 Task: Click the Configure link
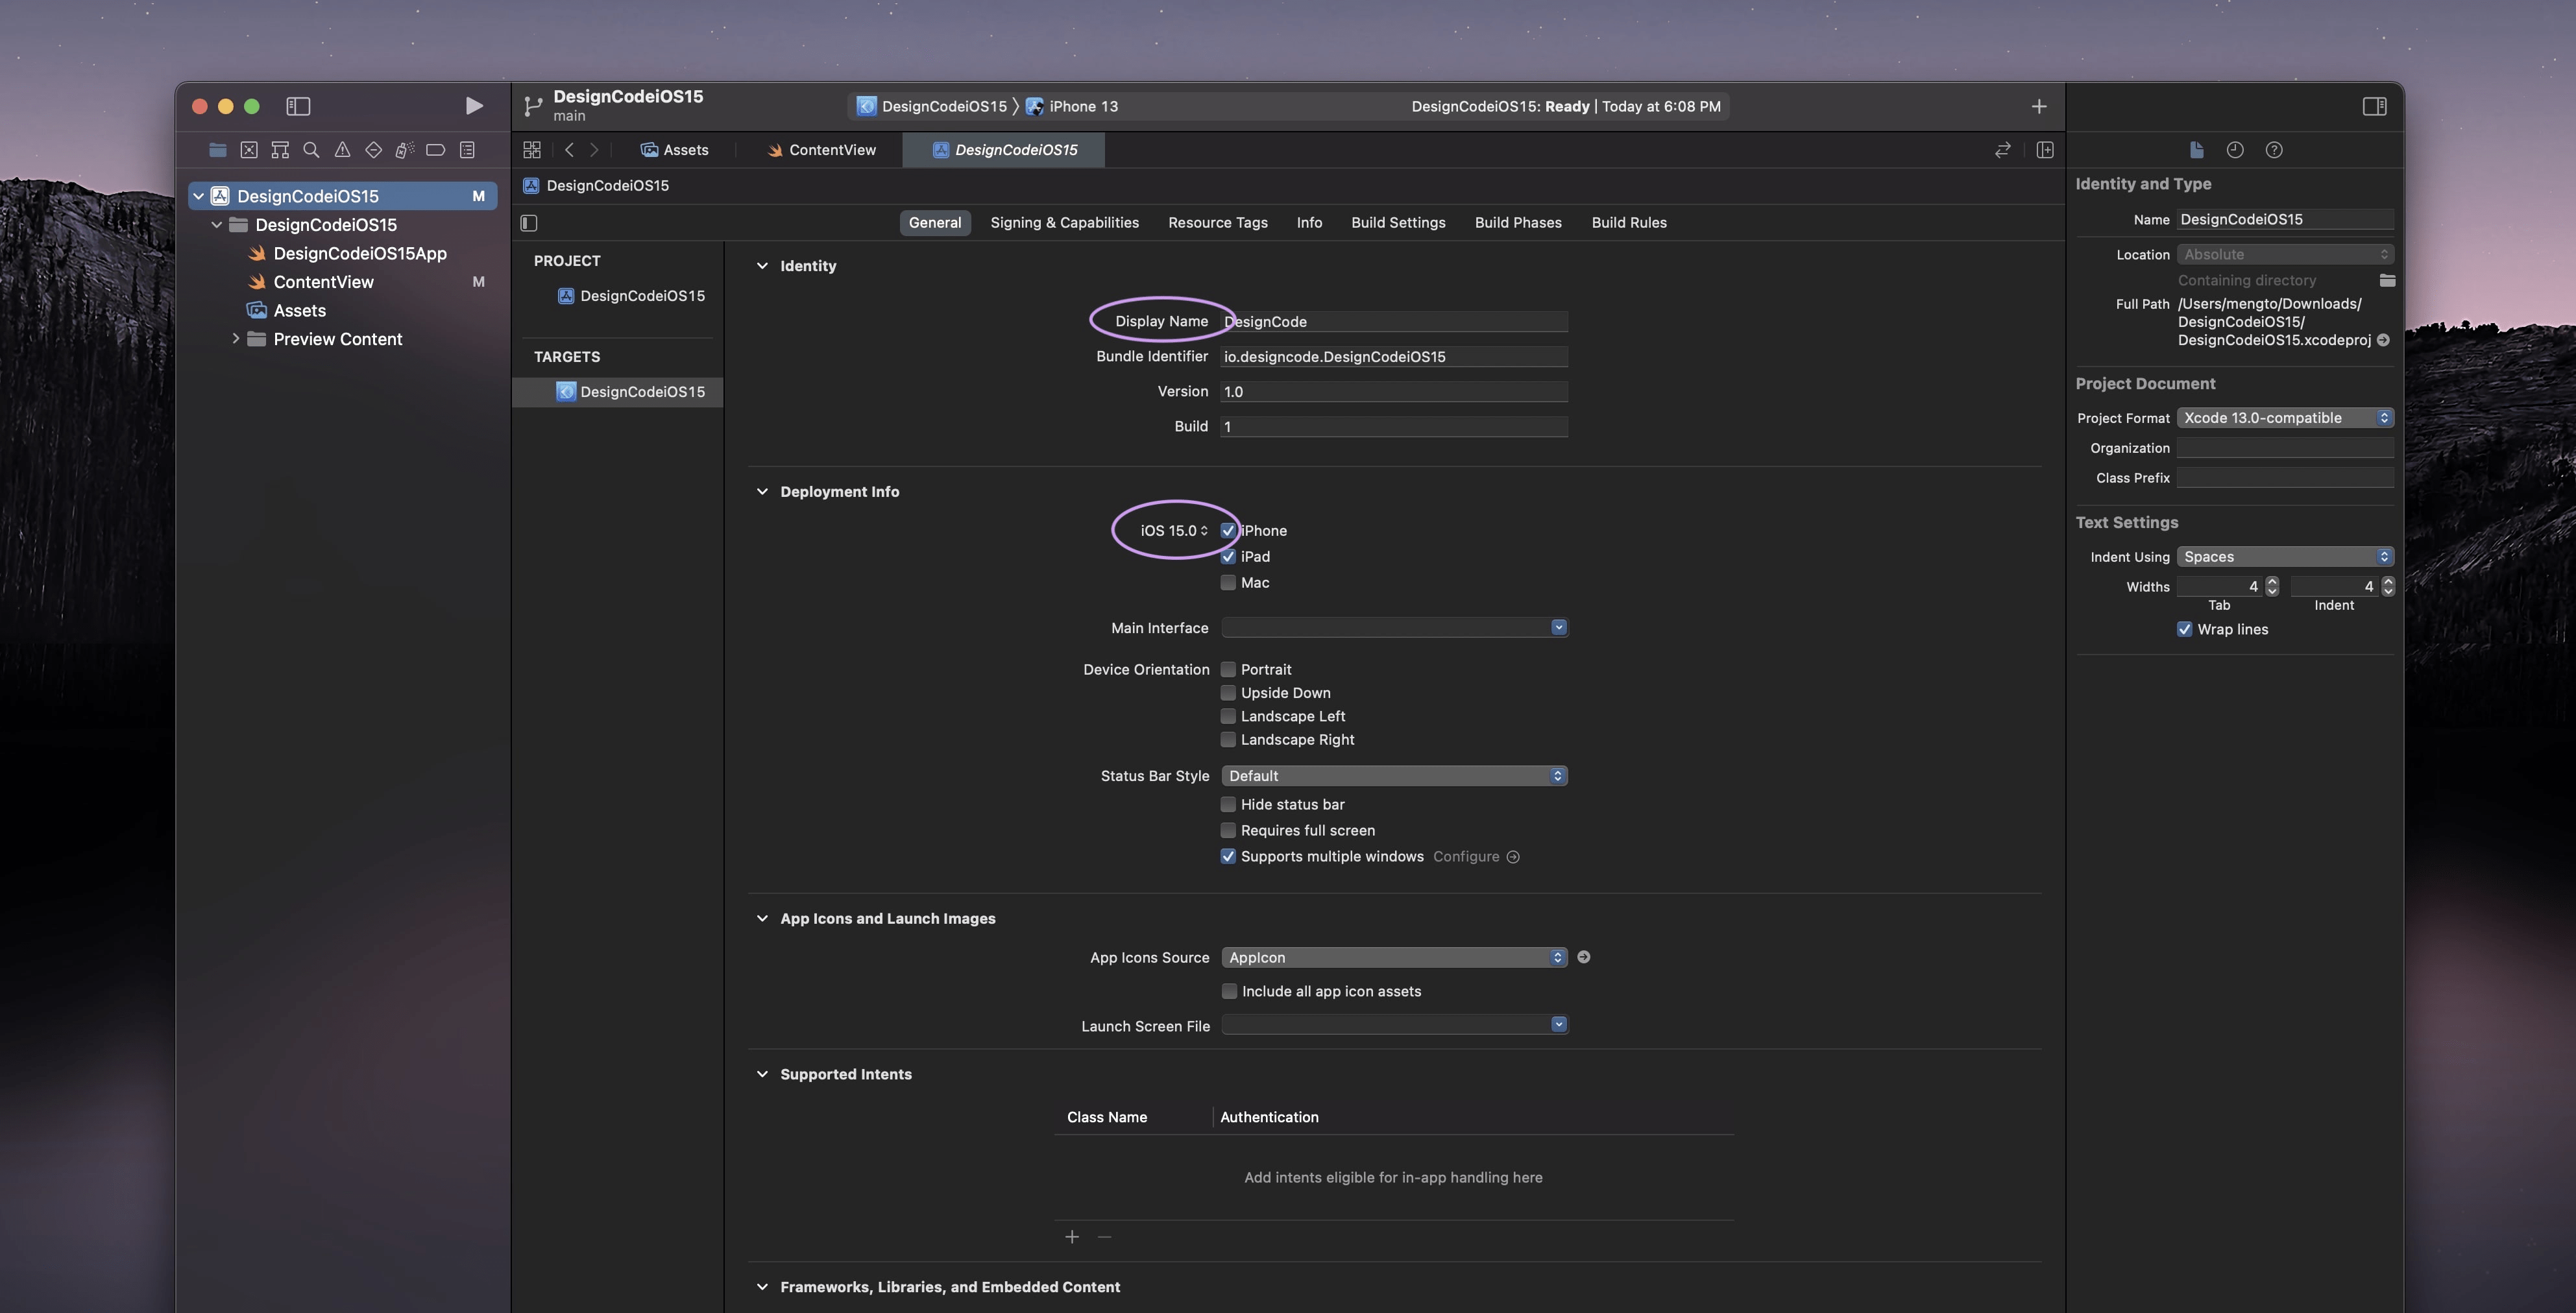pyautogui.click(x=1465, y=857)
